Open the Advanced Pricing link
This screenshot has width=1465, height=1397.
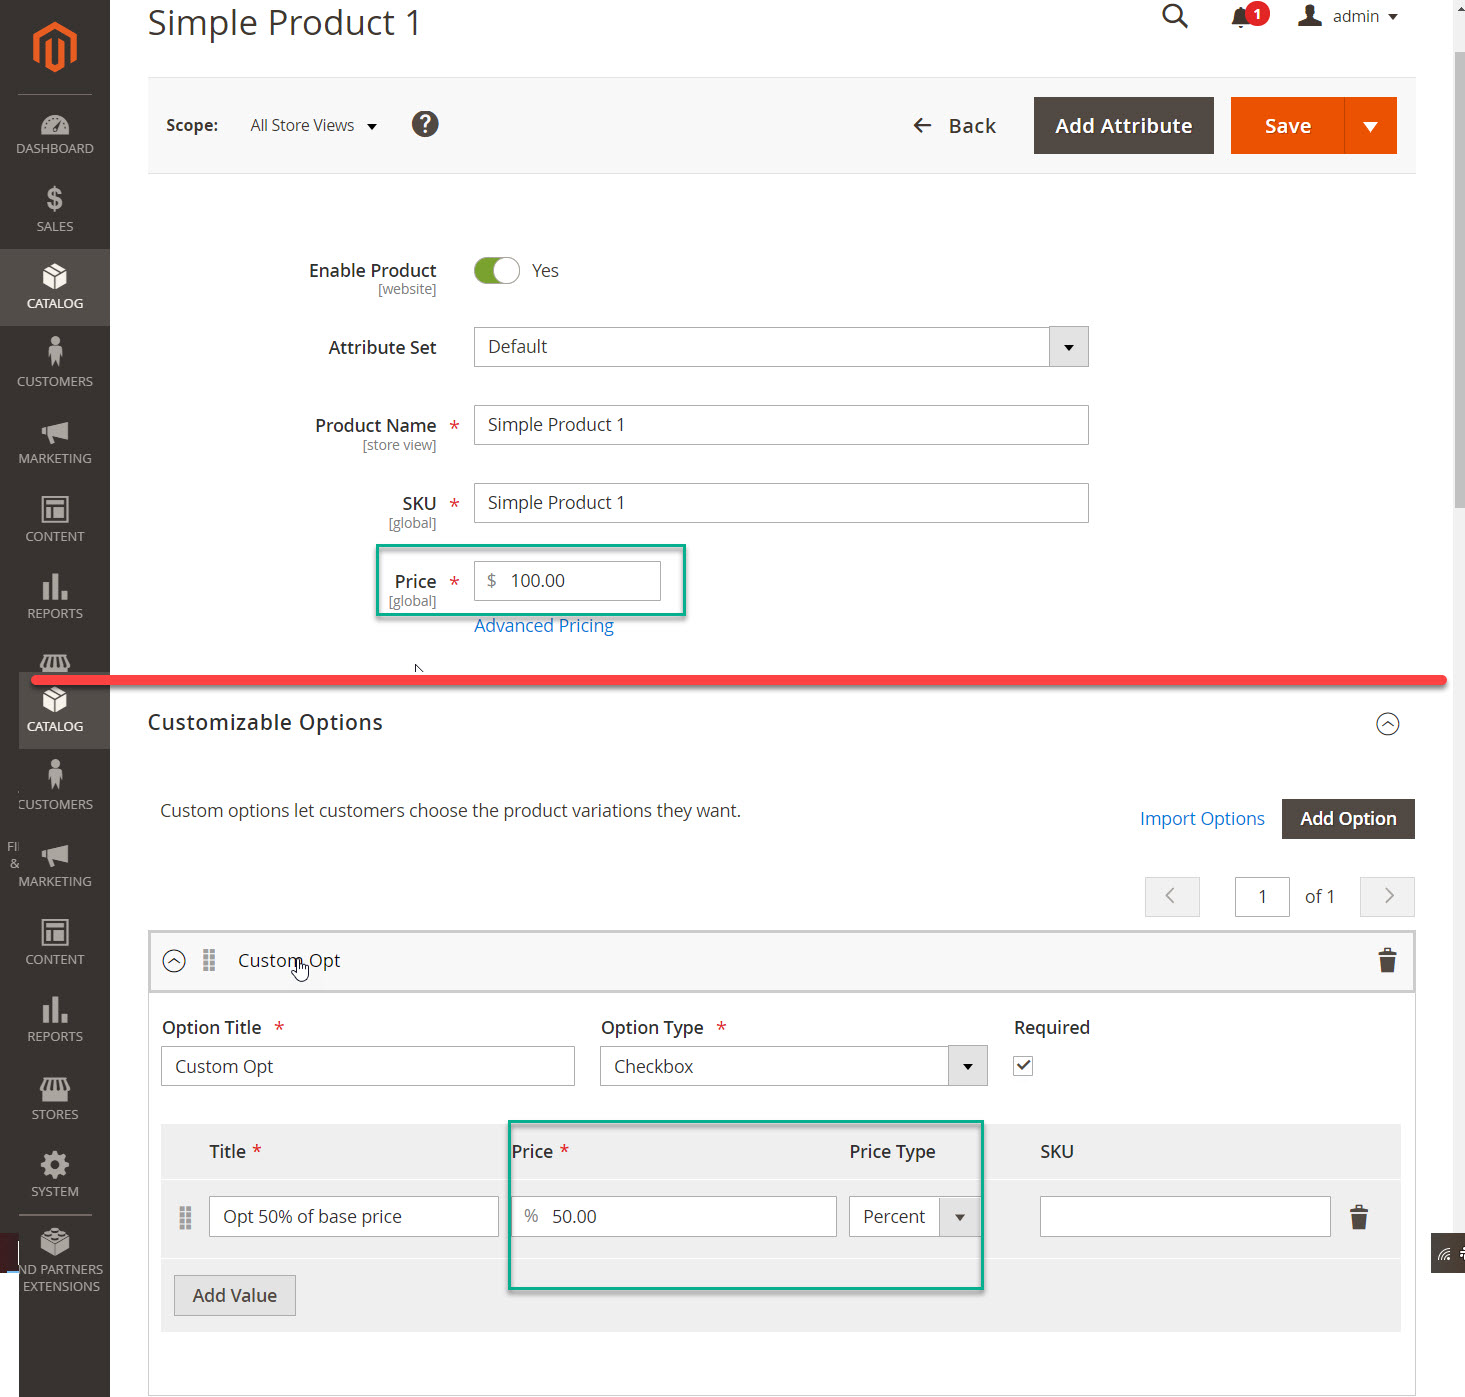(x=544, y=625)
